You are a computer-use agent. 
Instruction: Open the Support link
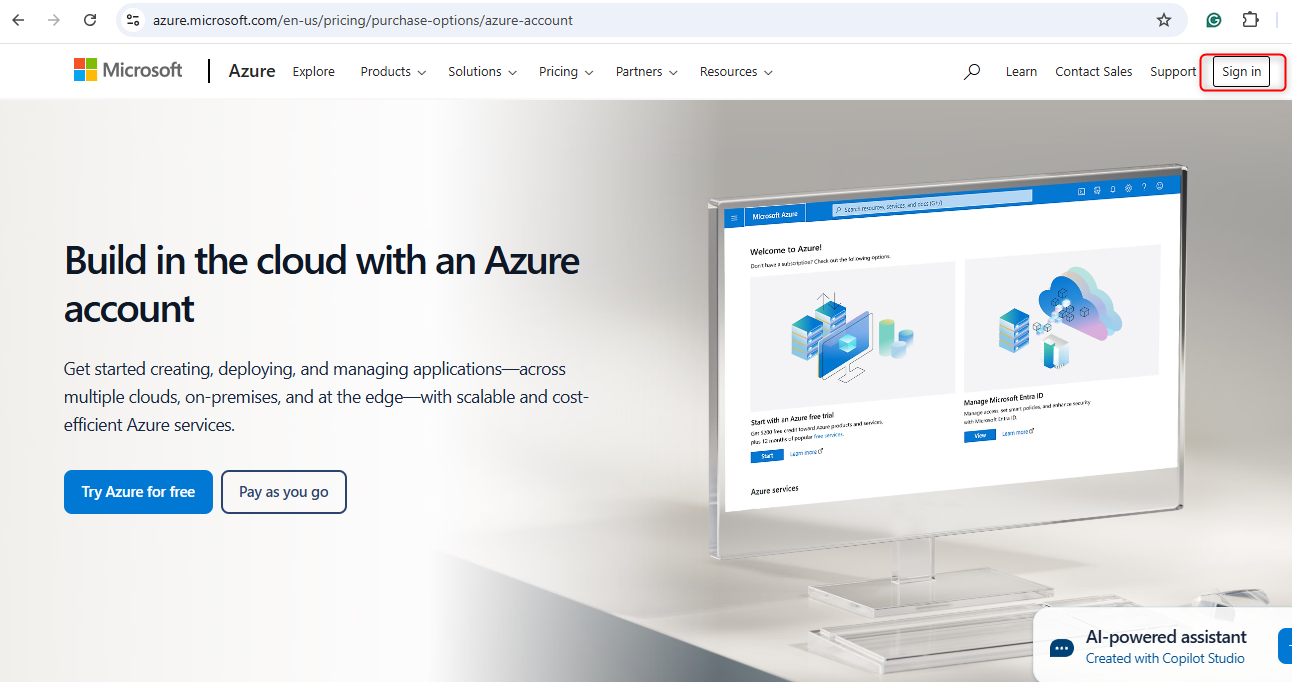click(1173, 72)
